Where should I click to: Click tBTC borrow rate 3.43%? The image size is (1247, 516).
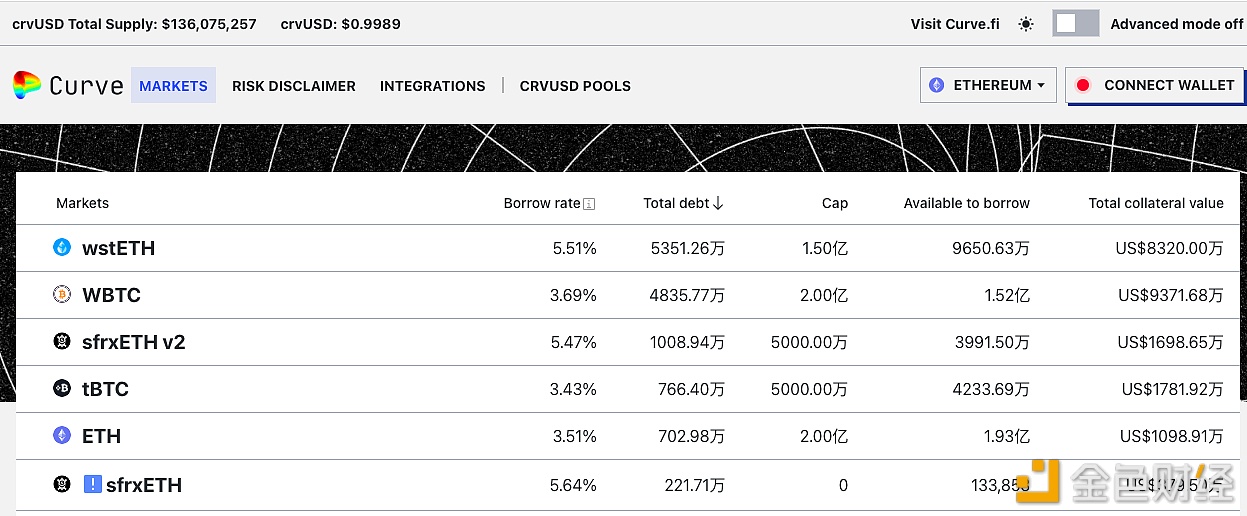(573, 389)
